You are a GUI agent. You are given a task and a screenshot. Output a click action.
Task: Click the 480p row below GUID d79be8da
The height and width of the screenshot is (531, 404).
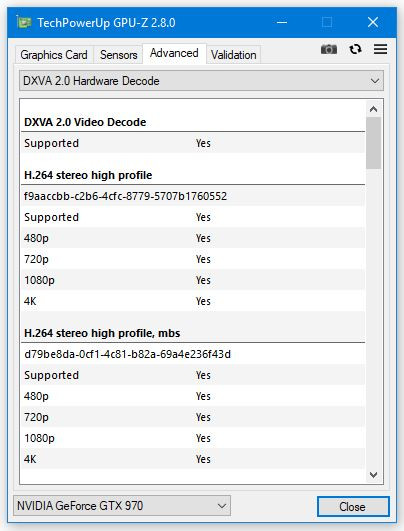click(193, 396)
